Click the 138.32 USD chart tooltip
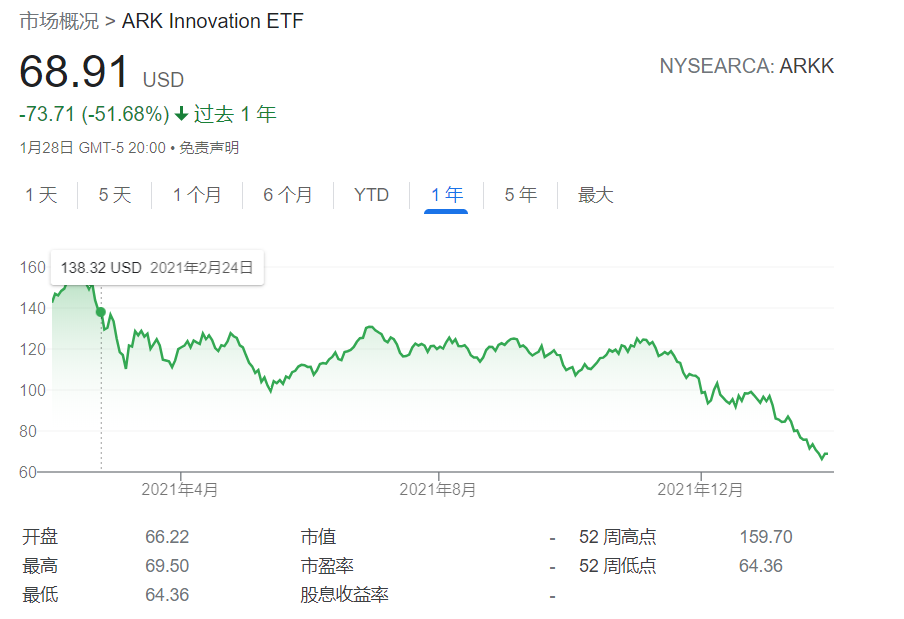Image resolution: width=904 pixels, height=619 pixels. (156, 268)
